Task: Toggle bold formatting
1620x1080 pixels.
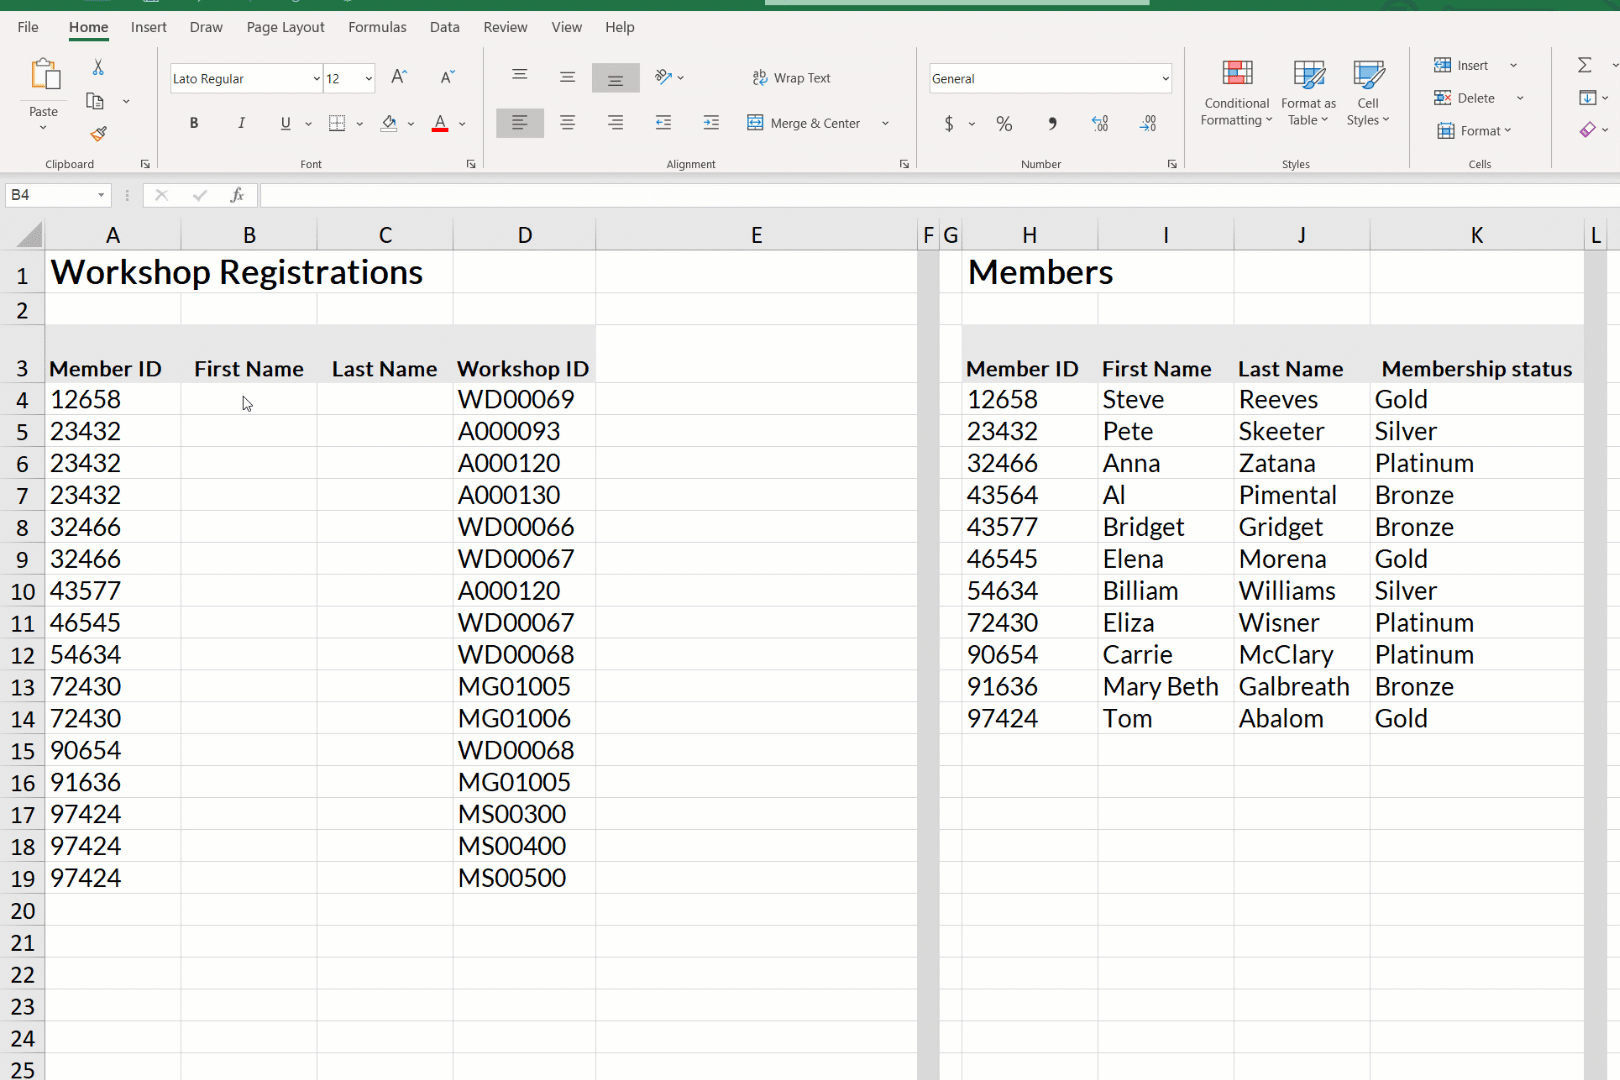Action: (x=194, y=123)
